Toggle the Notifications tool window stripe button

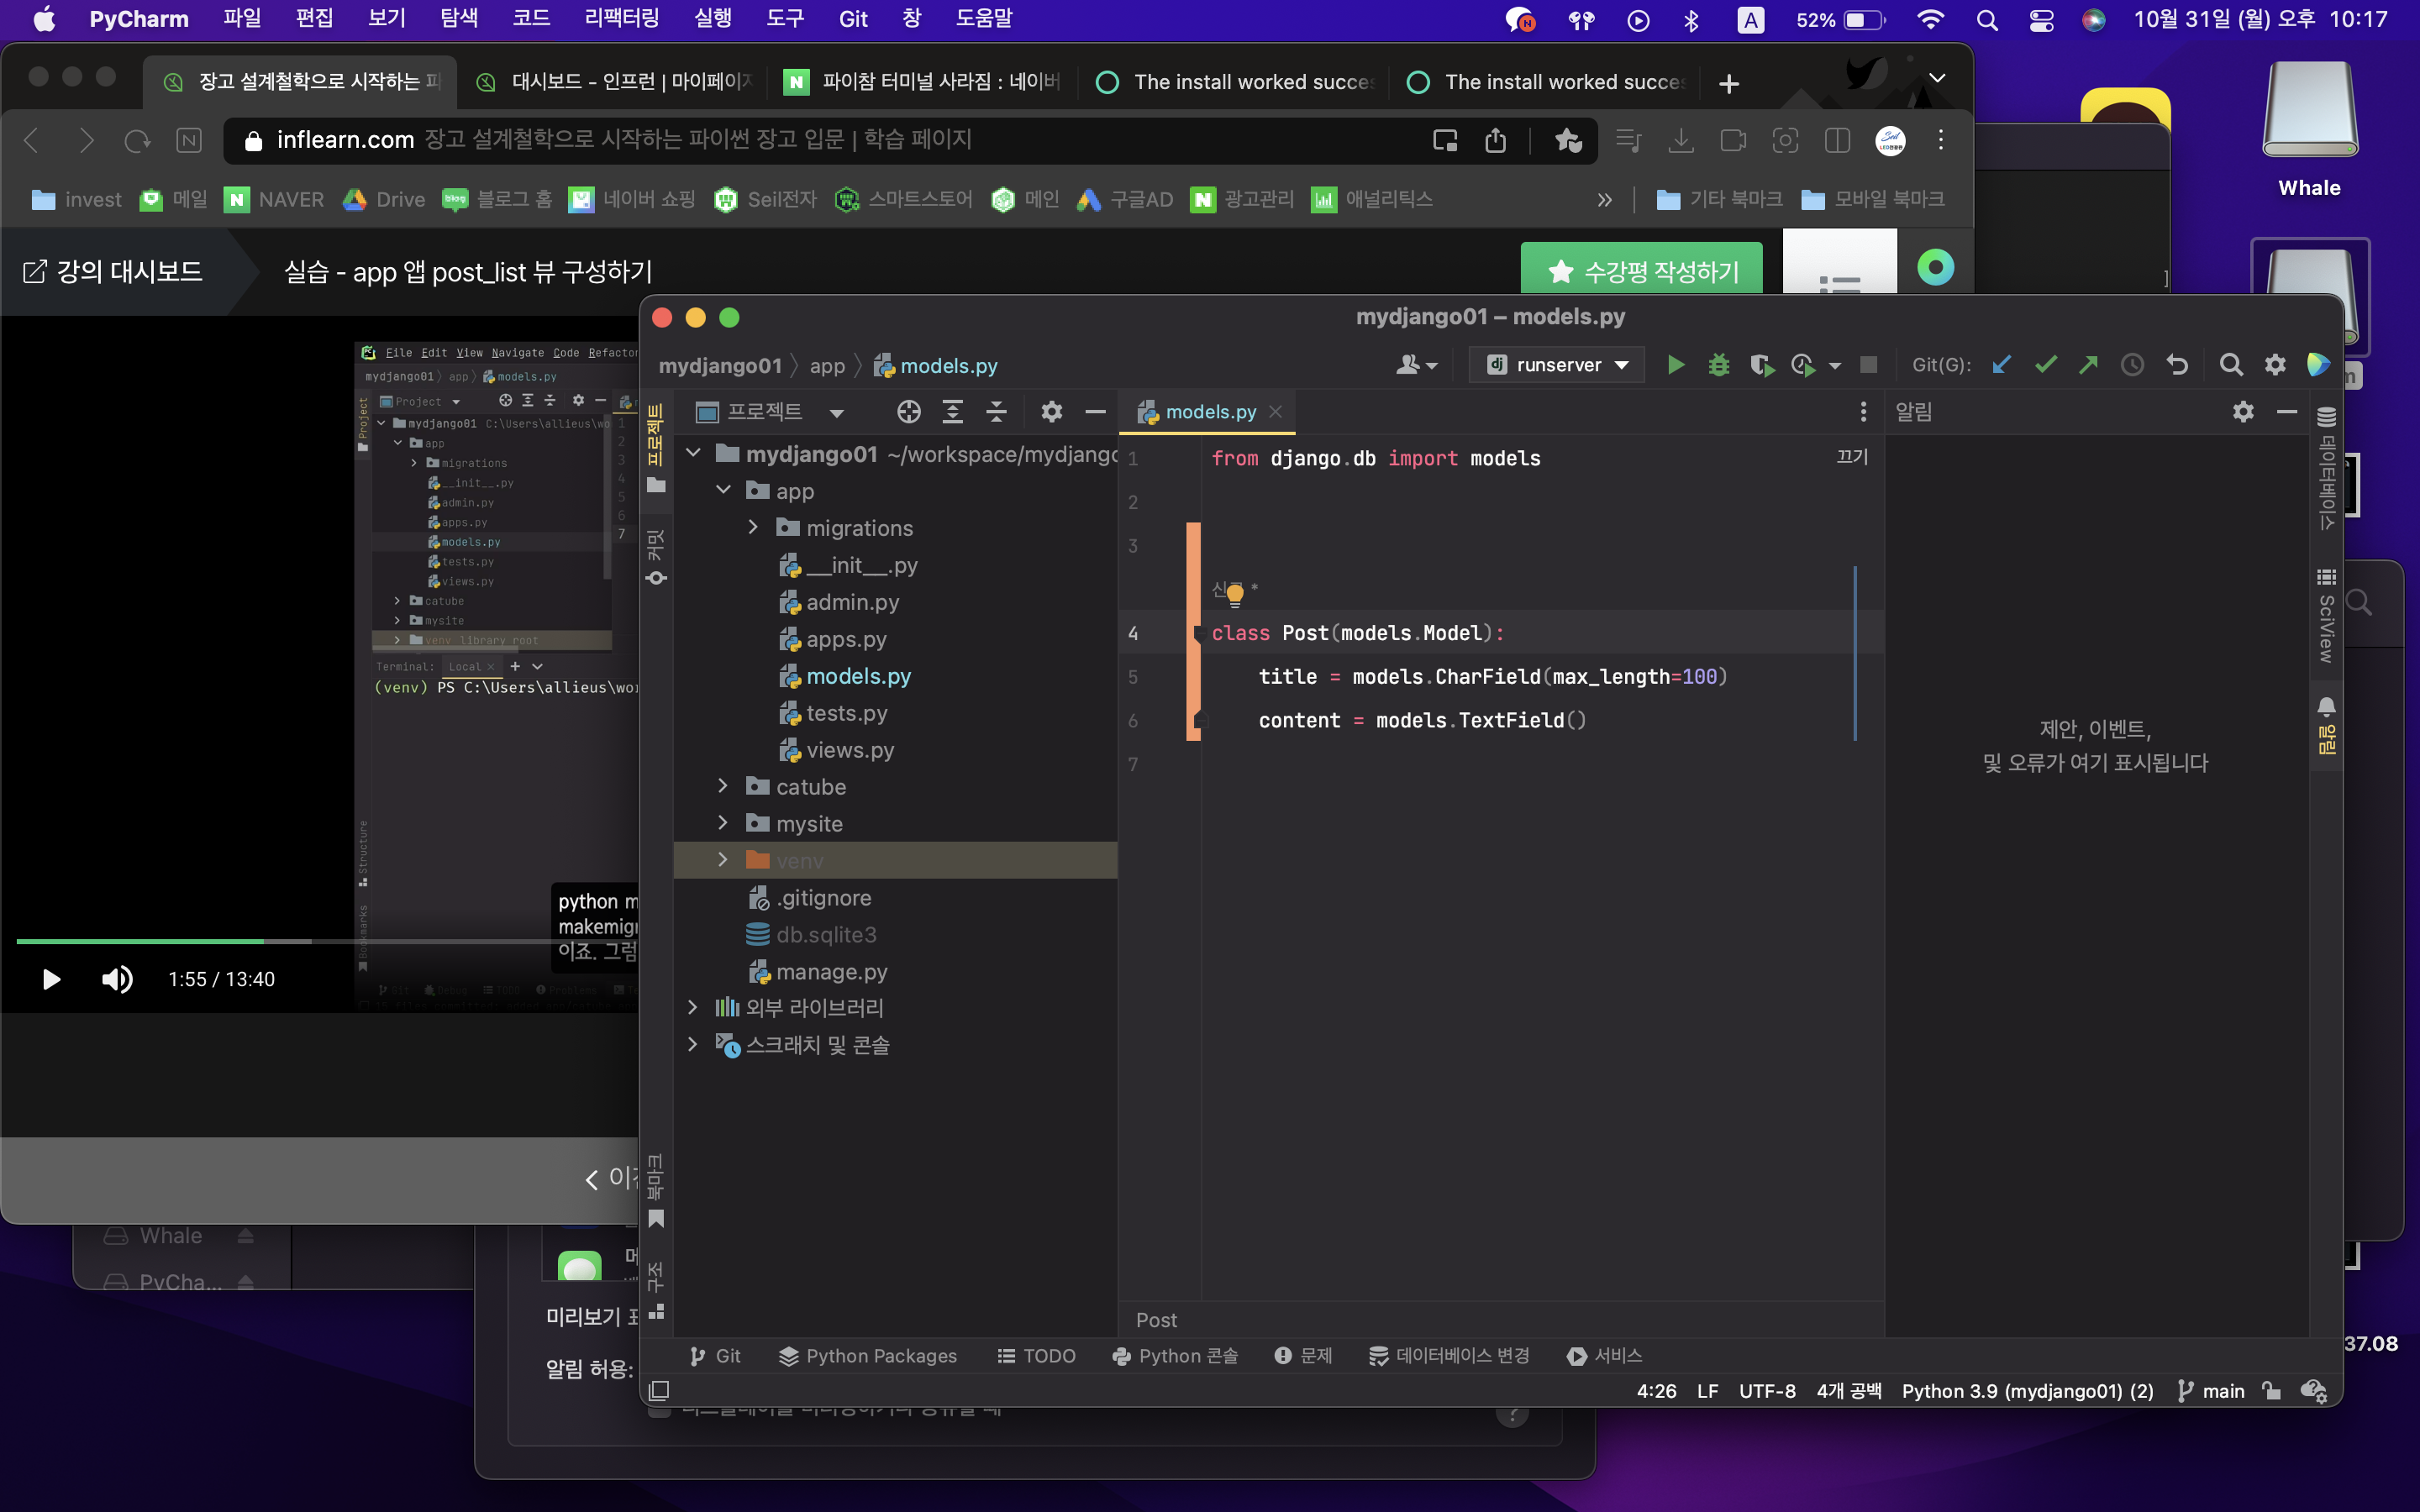(2327, 725)
